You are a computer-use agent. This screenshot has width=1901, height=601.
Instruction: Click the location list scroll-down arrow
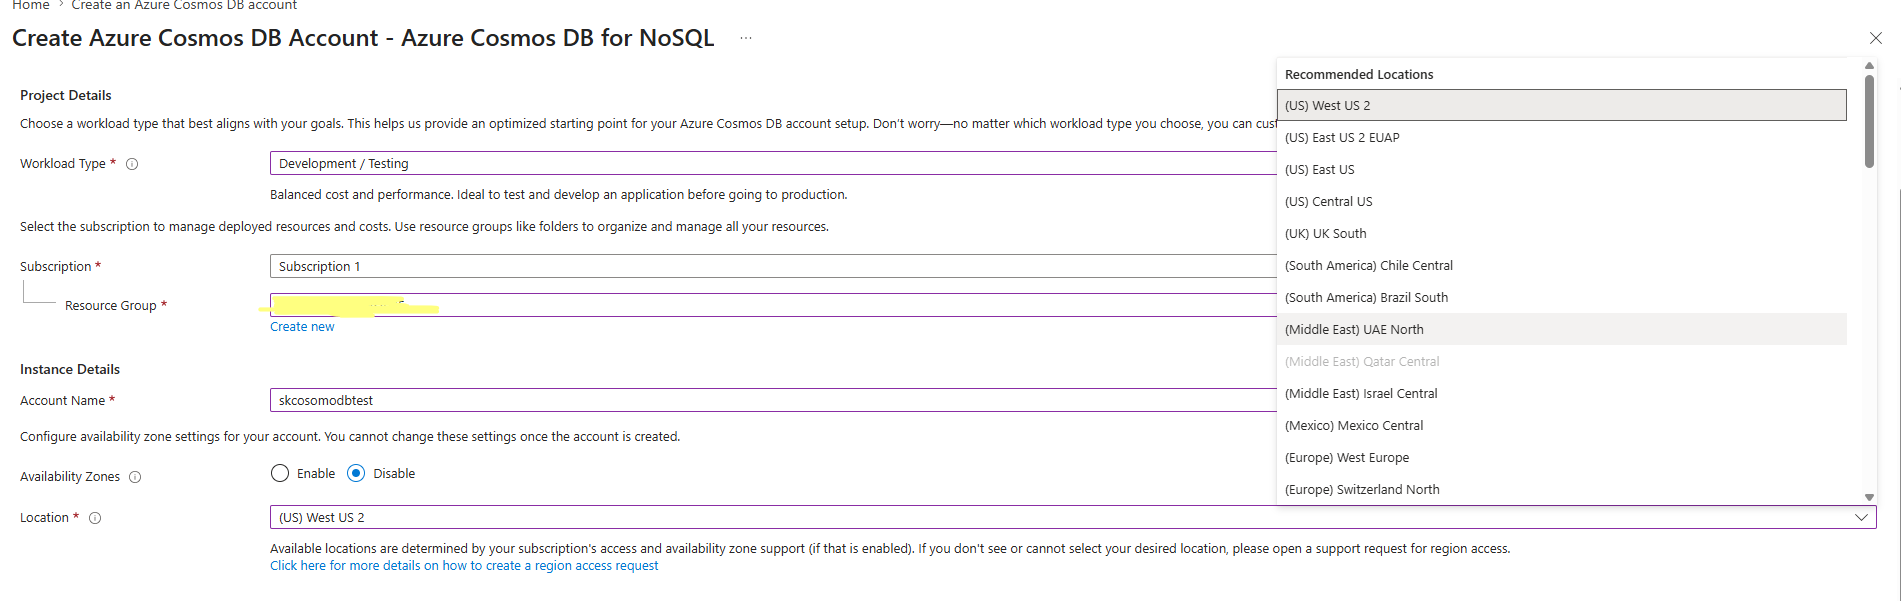point(1869,497)
